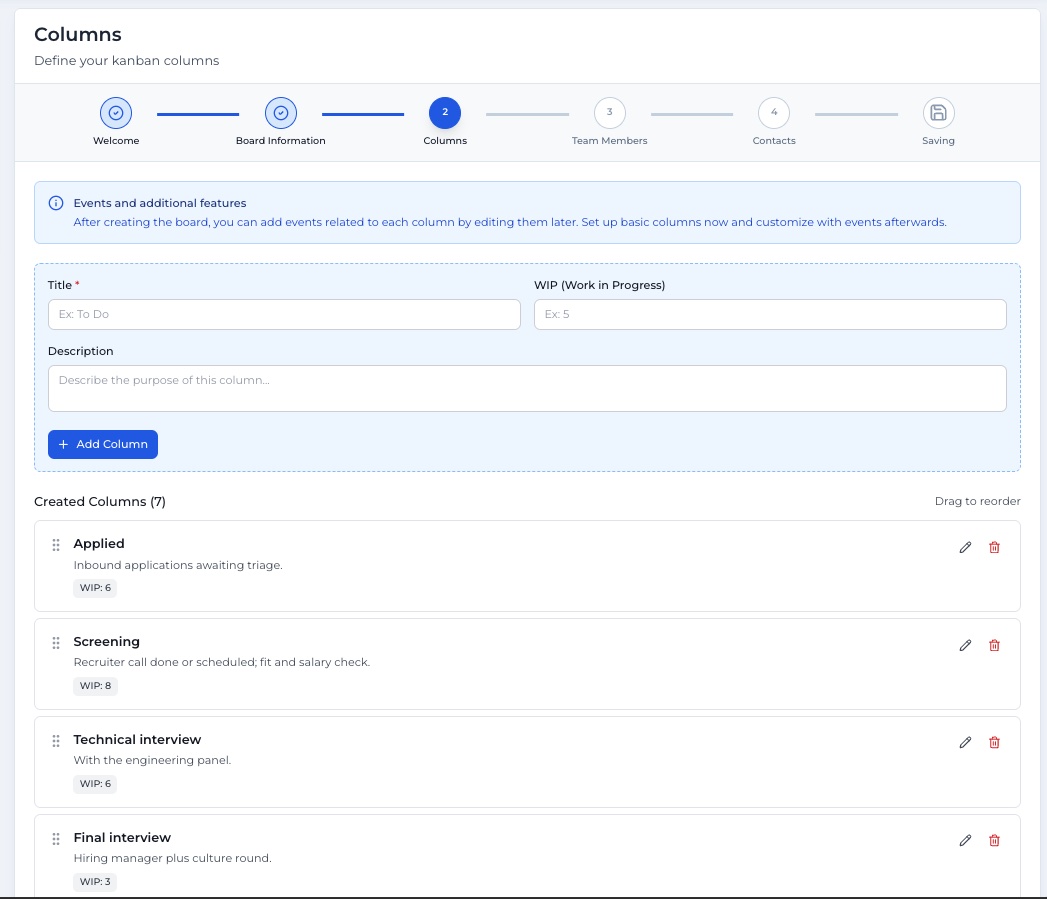Viewport: 1047px width, 899px height.
Task: Focus the WIP input field
Action: 770,314
